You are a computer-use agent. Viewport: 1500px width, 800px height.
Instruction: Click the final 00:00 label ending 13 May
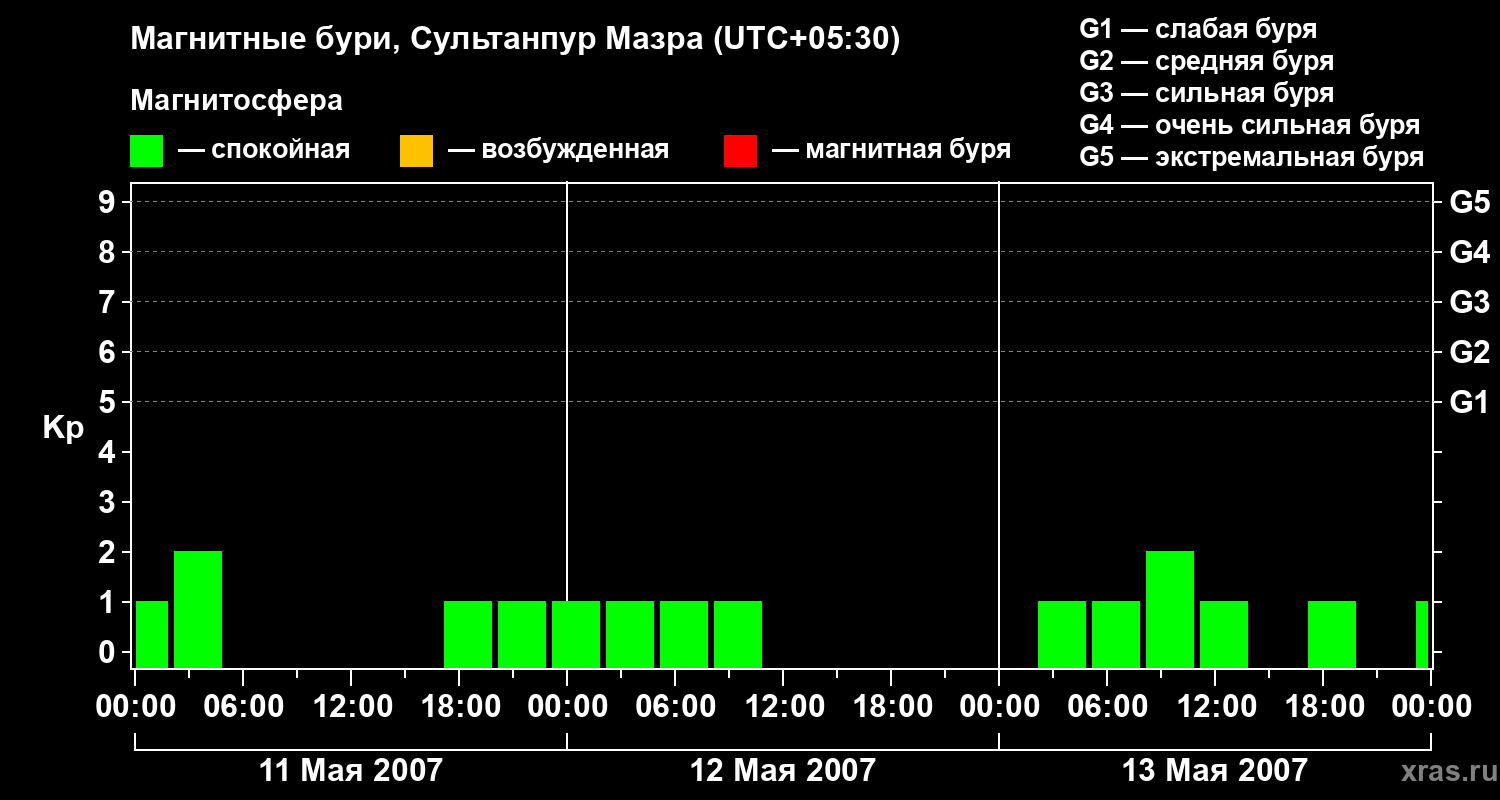click(x=1431, y=707)
